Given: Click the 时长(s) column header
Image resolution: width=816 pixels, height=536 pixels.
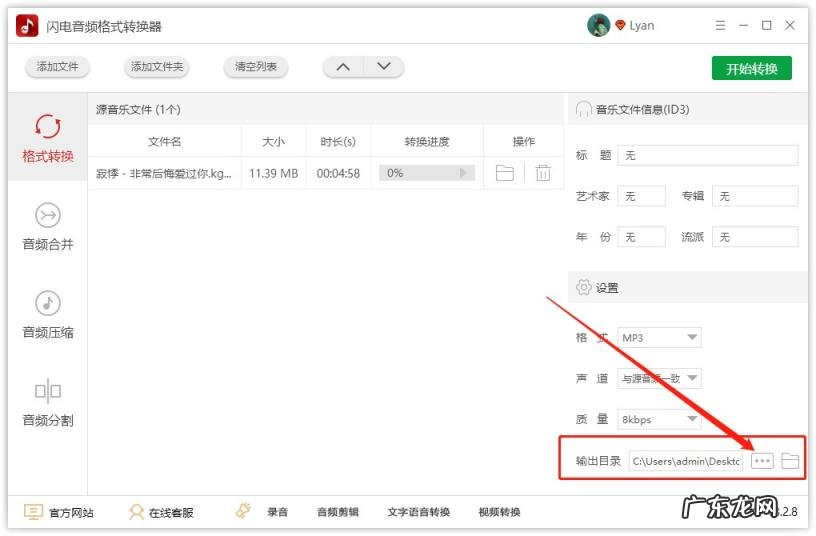Looking at the screenshot, I should [338, 142].
